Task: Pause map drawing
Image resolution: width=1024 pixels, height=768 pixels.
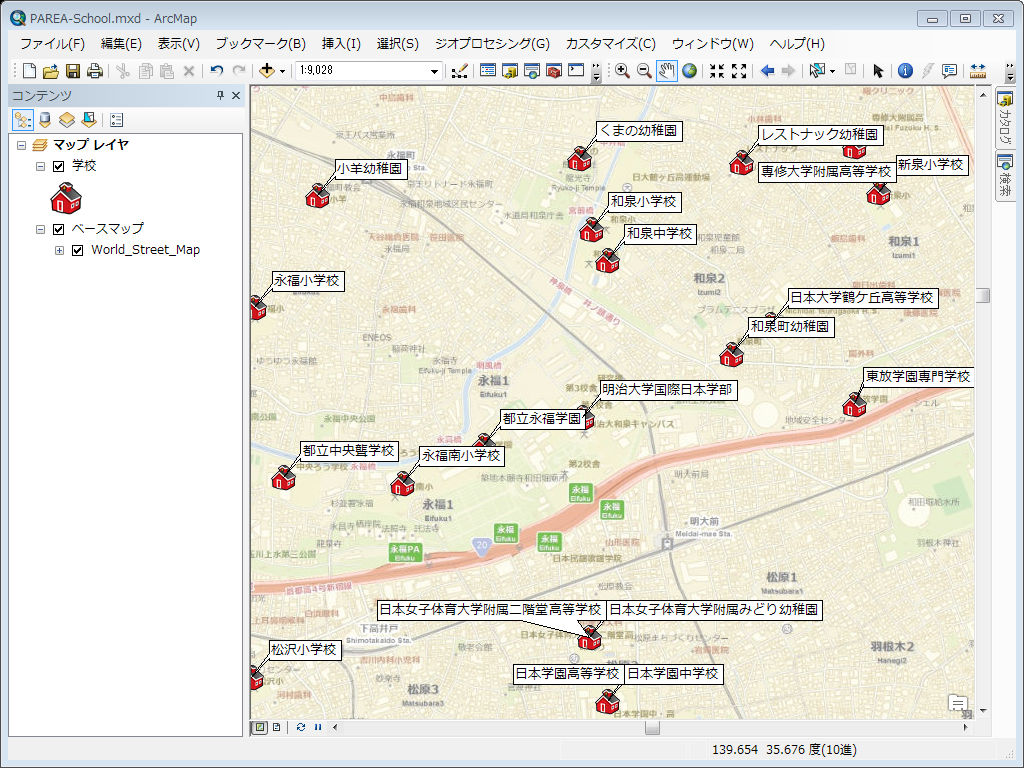Action: 318,727
